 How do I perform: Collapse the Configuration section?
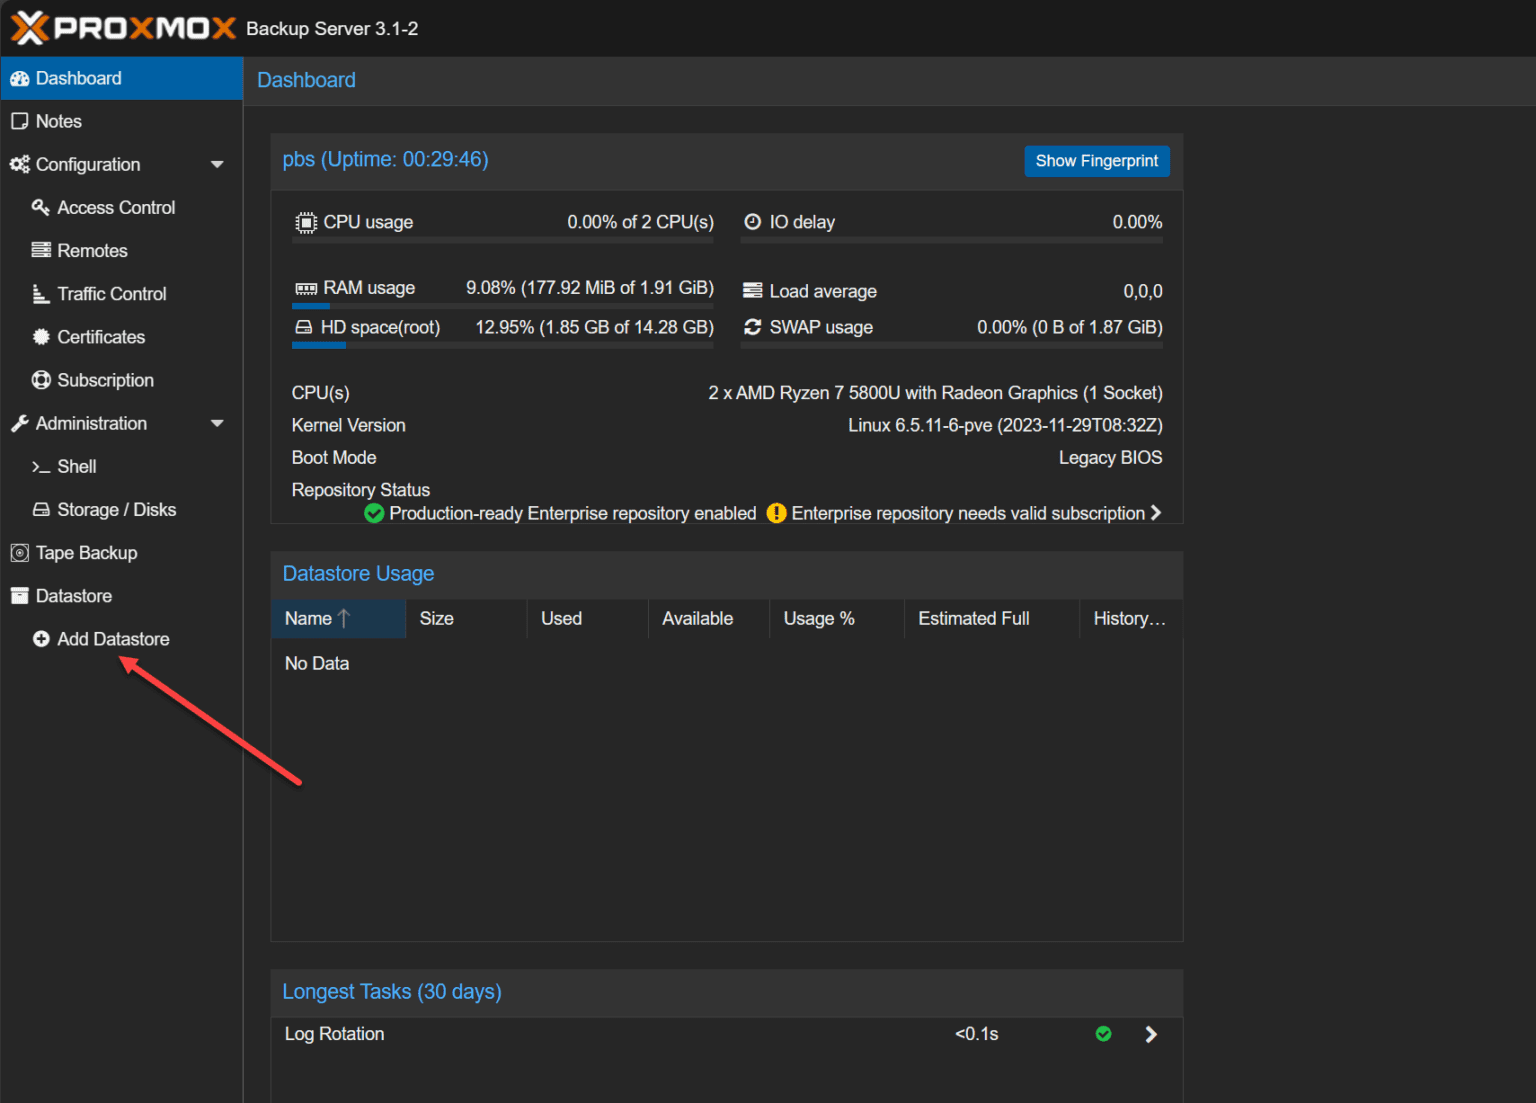[218, 164]
